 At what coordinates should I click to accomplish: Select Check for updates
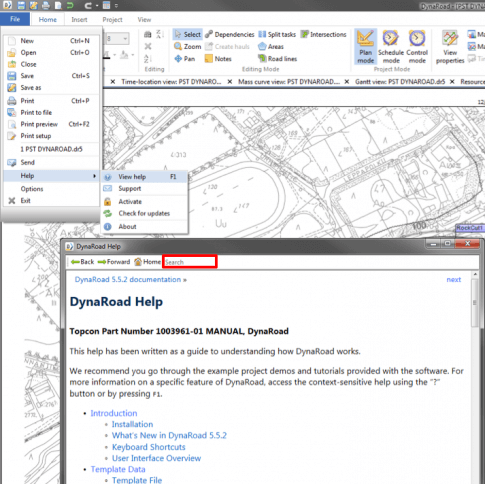click(144, 213)
